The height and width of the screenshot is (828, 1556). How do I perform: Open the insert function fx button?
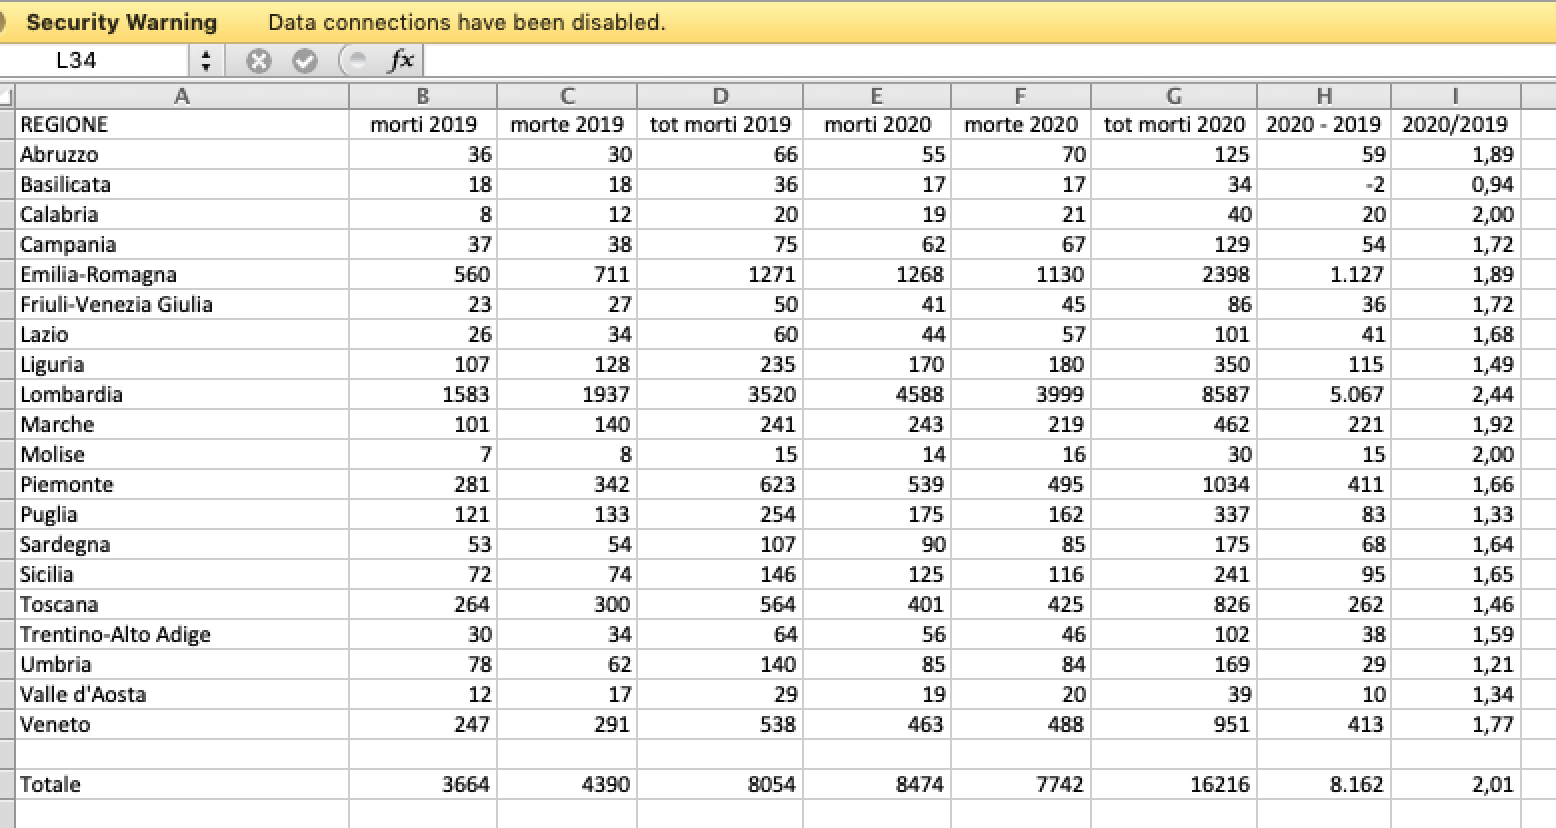(x=401, y=61)
